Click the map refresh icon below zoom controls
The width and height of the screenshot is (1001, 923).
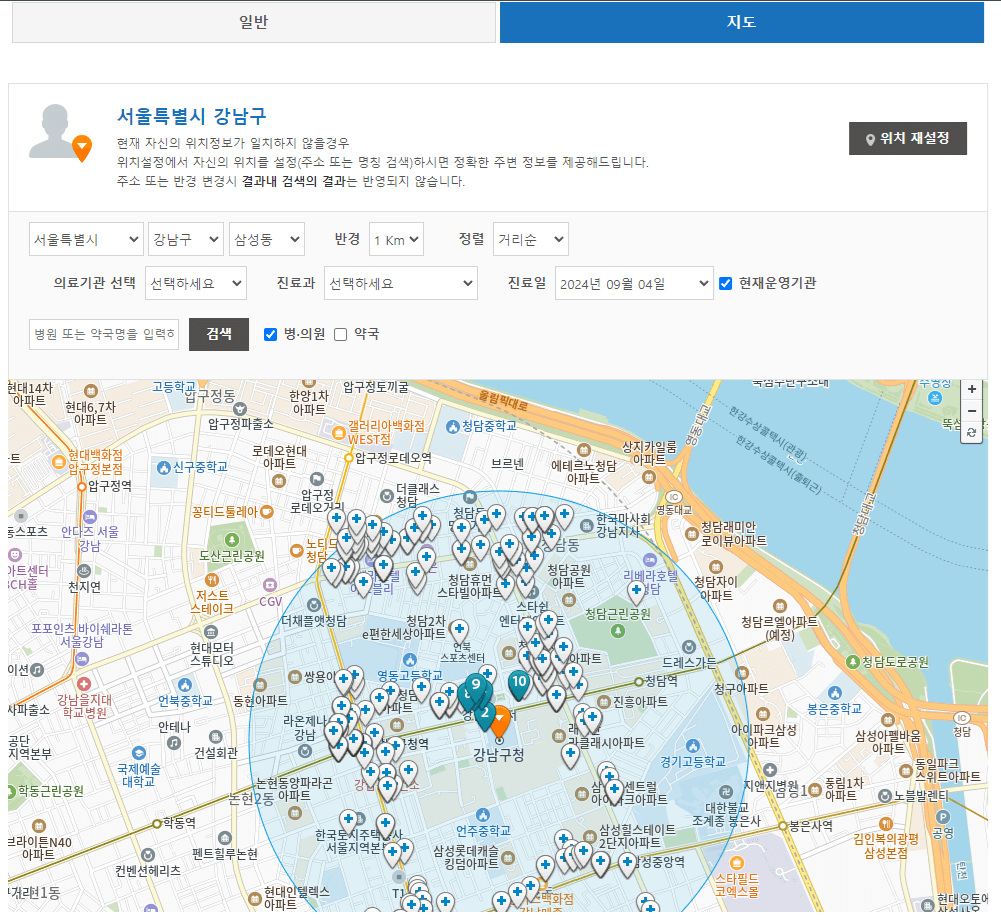tap(971, 433)
